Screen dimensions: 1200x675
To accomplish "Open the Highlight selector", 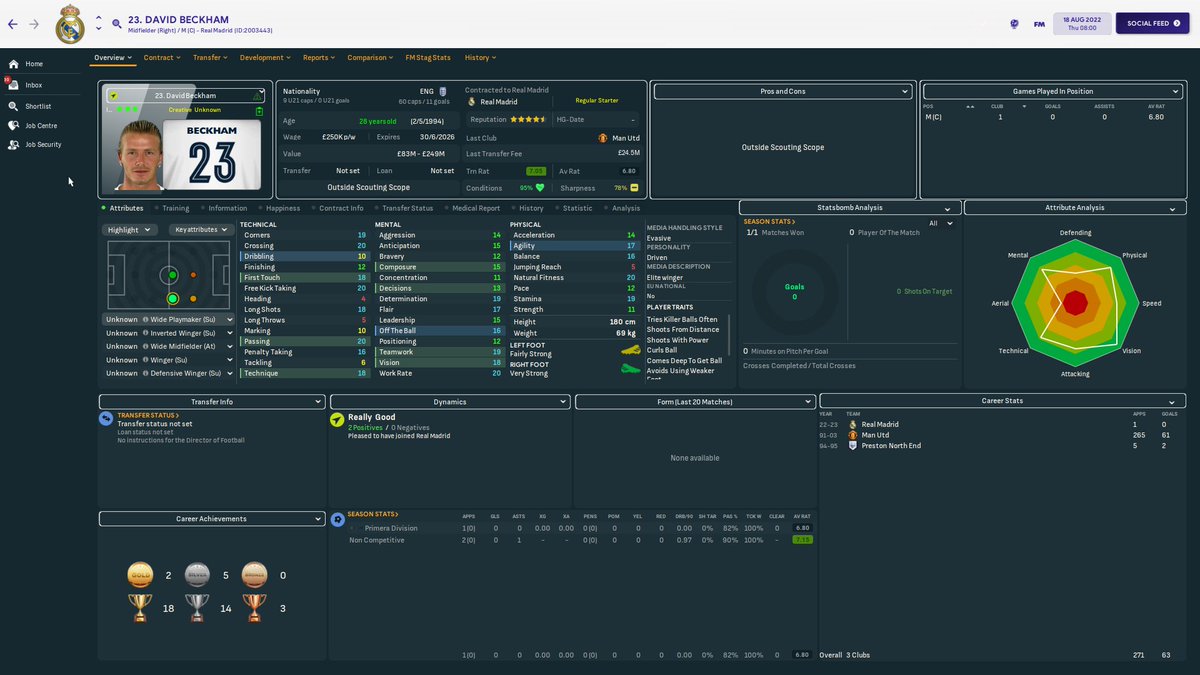I will click(x=128, y=229).
